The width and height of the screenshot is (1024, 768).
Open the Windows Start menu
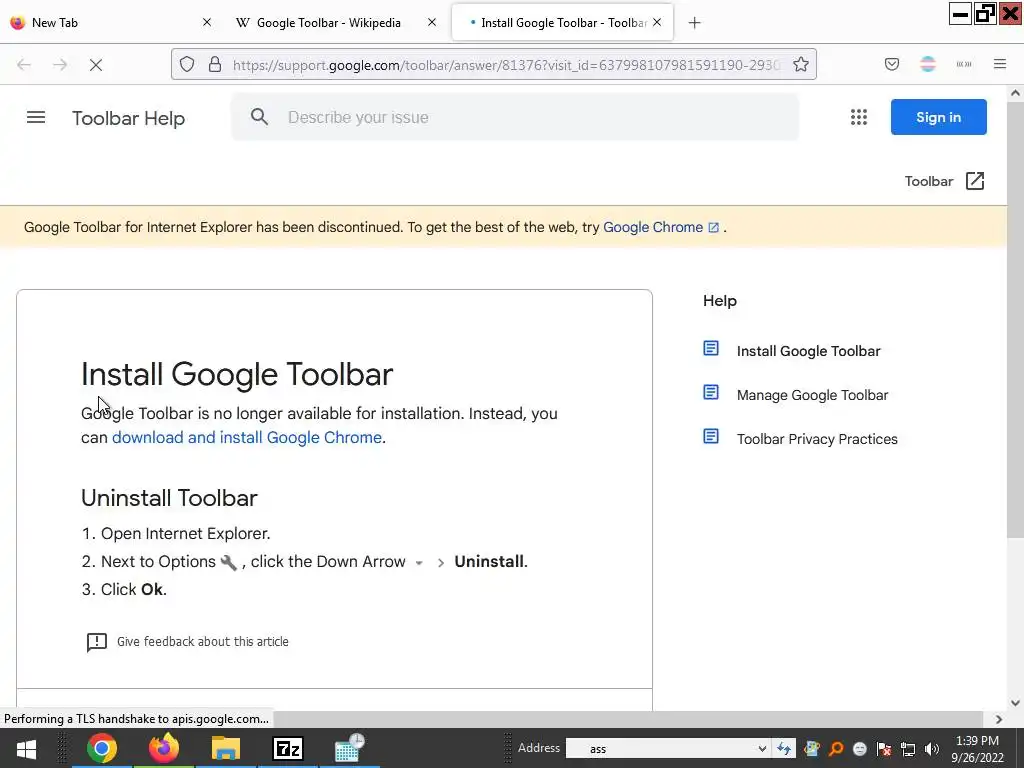point(26,748)
